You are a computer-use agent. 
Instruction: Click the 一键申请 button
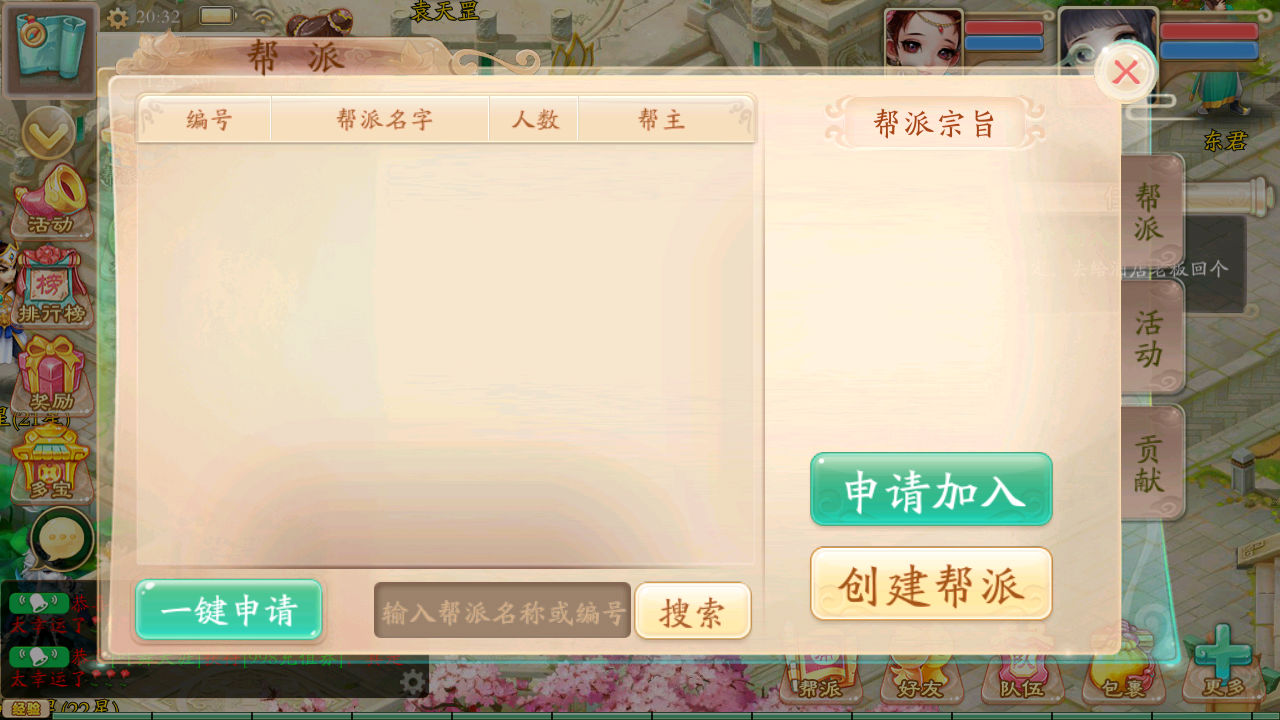tap(229, 610)
